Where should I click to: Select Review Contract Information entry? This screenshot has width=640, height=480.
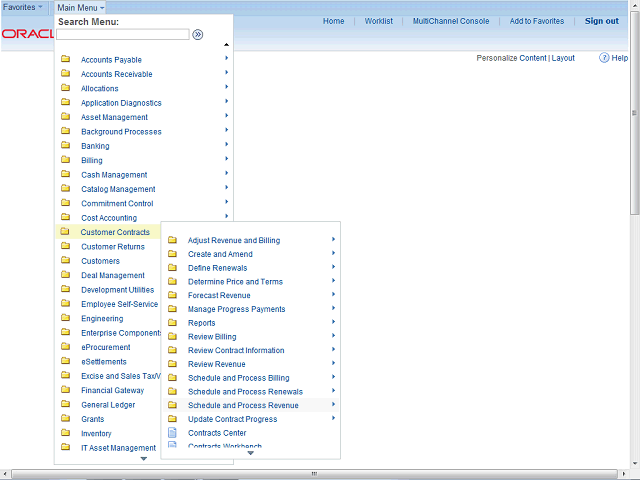(236, 350)
